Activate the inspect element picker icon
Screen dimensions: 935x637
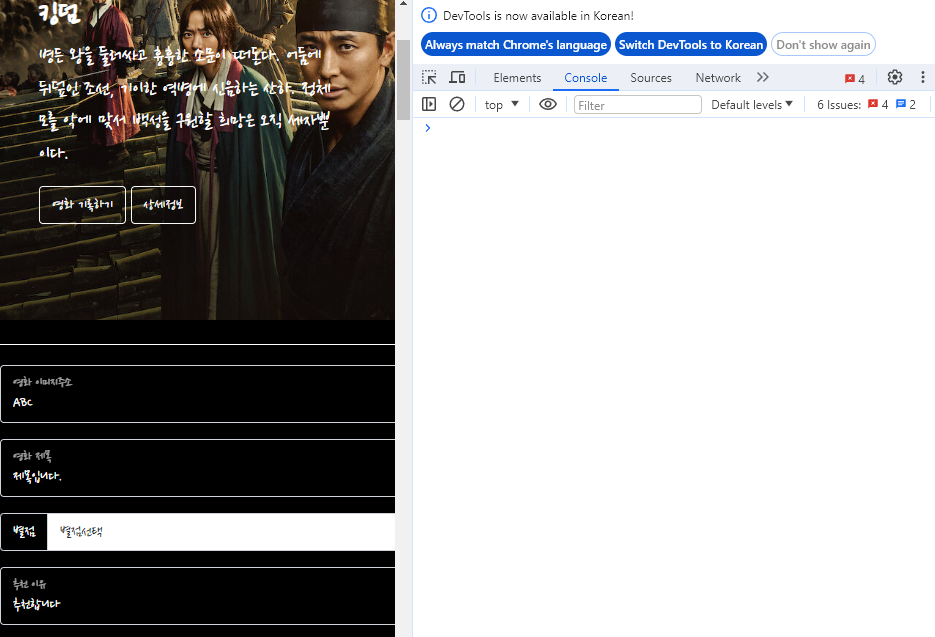(429, 78)
